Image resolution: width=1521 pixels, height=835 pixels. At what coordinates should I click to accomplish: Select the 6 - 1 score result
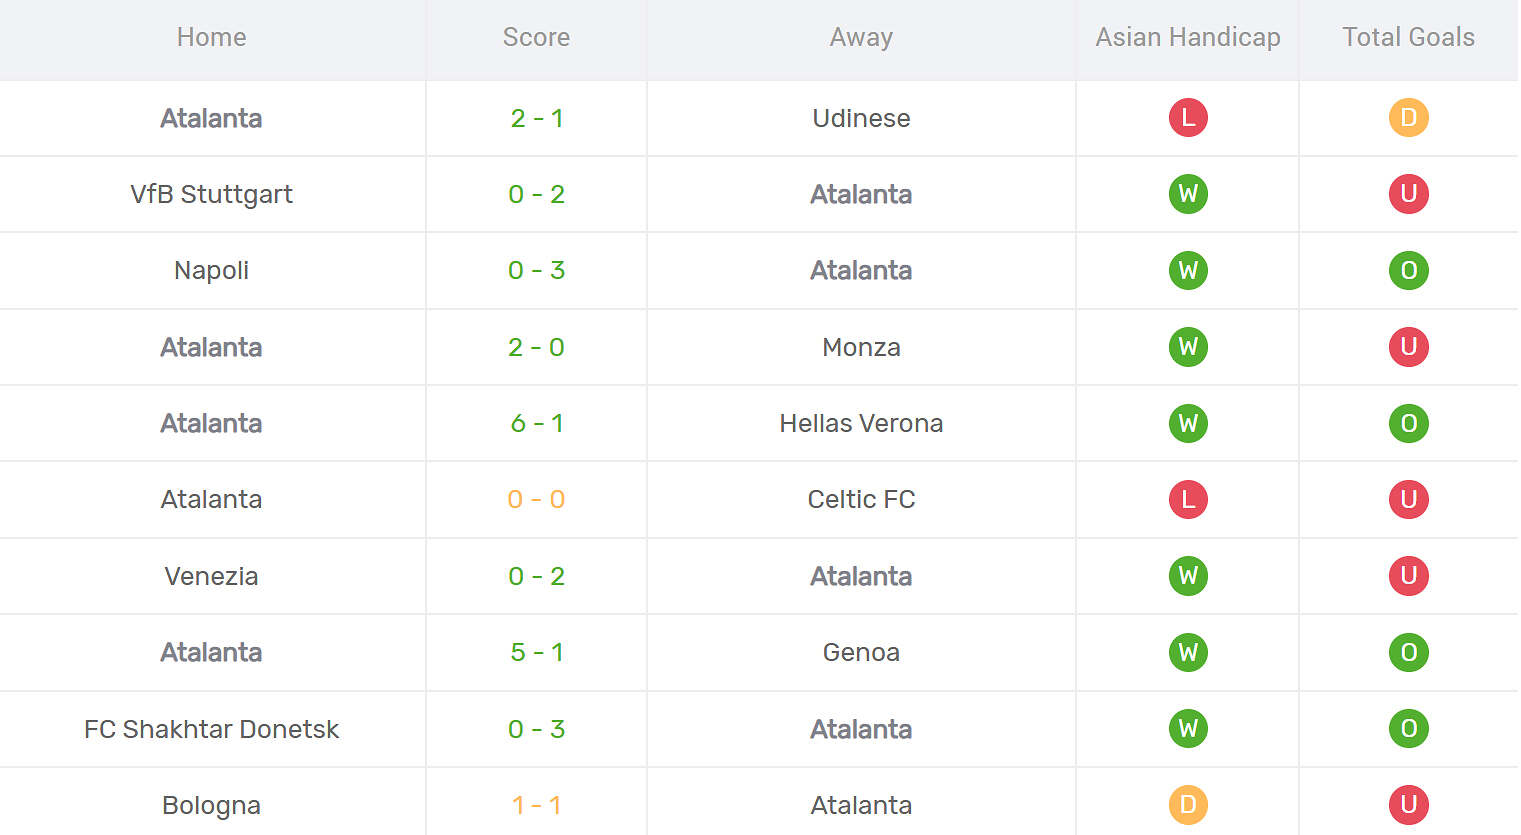tap(536, 423)
